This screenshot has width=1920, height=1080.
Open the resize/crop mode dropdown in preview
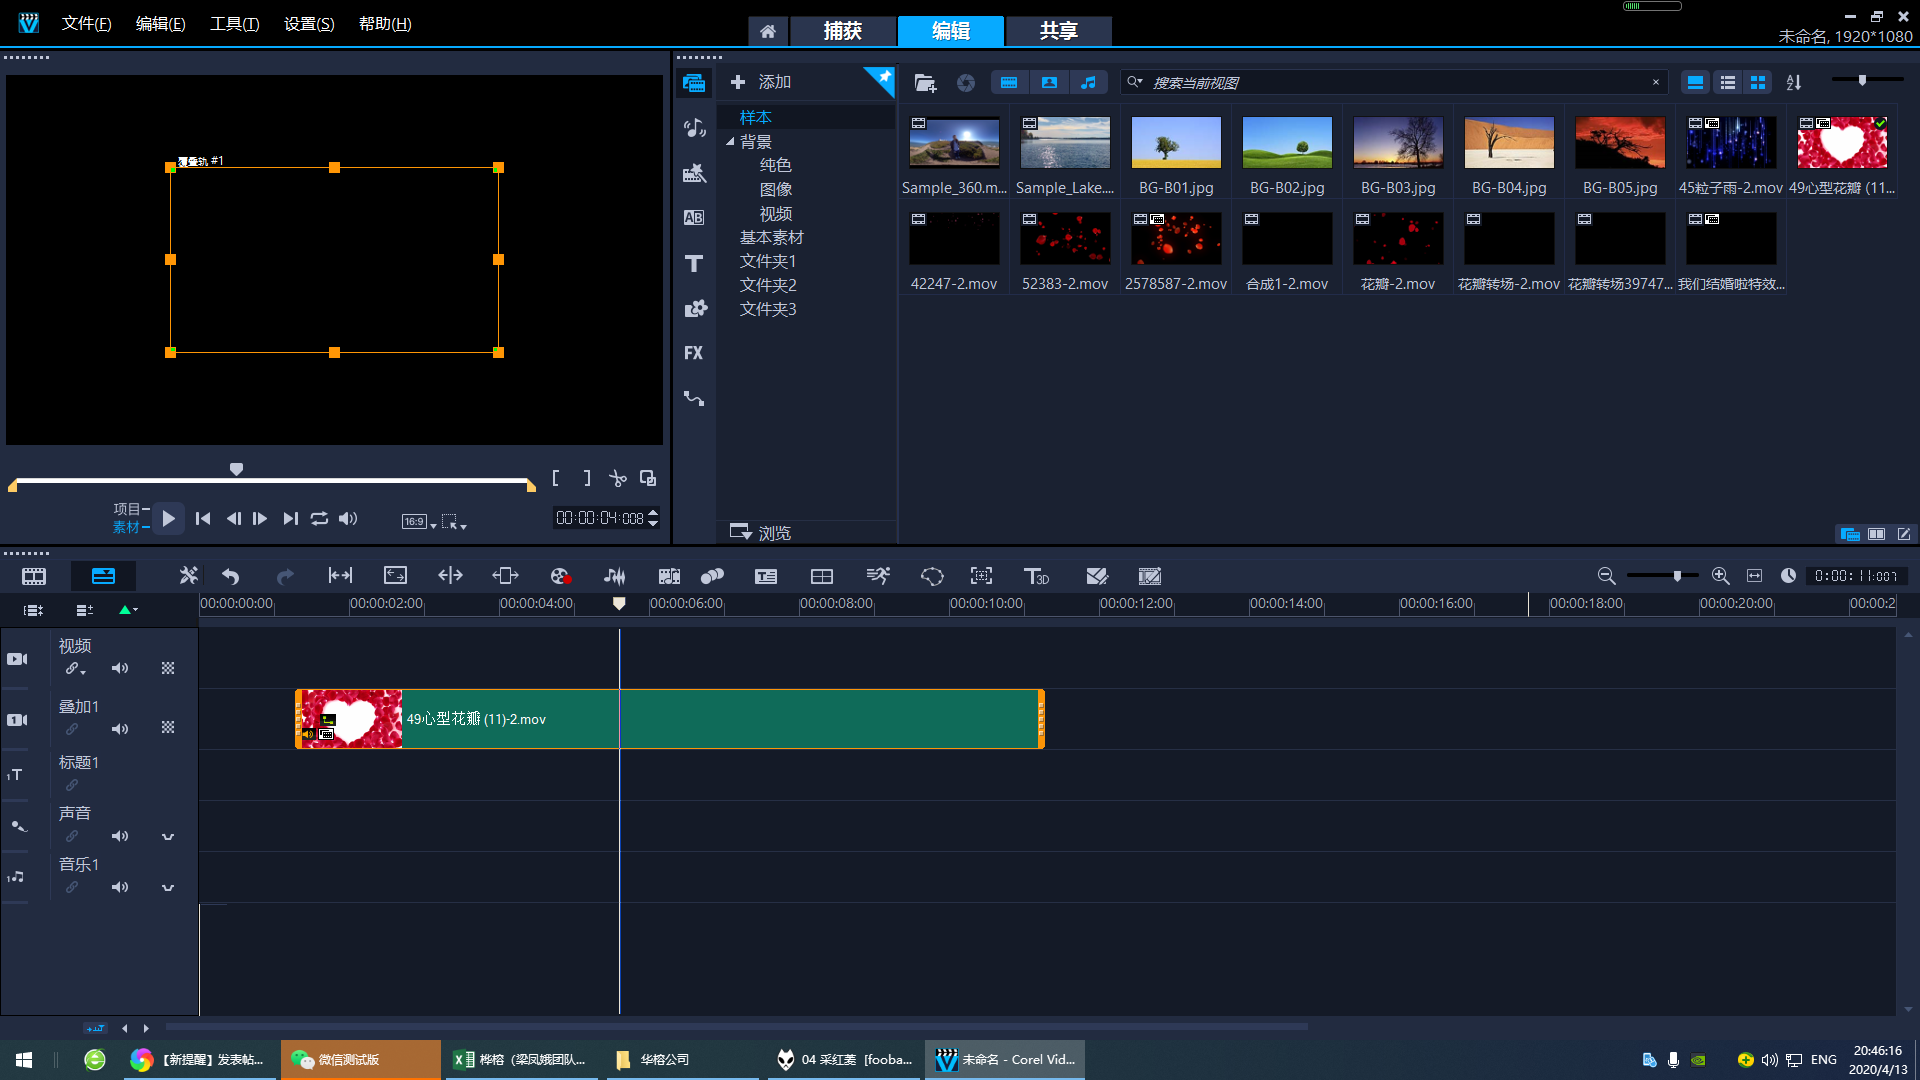click(454, 522)
